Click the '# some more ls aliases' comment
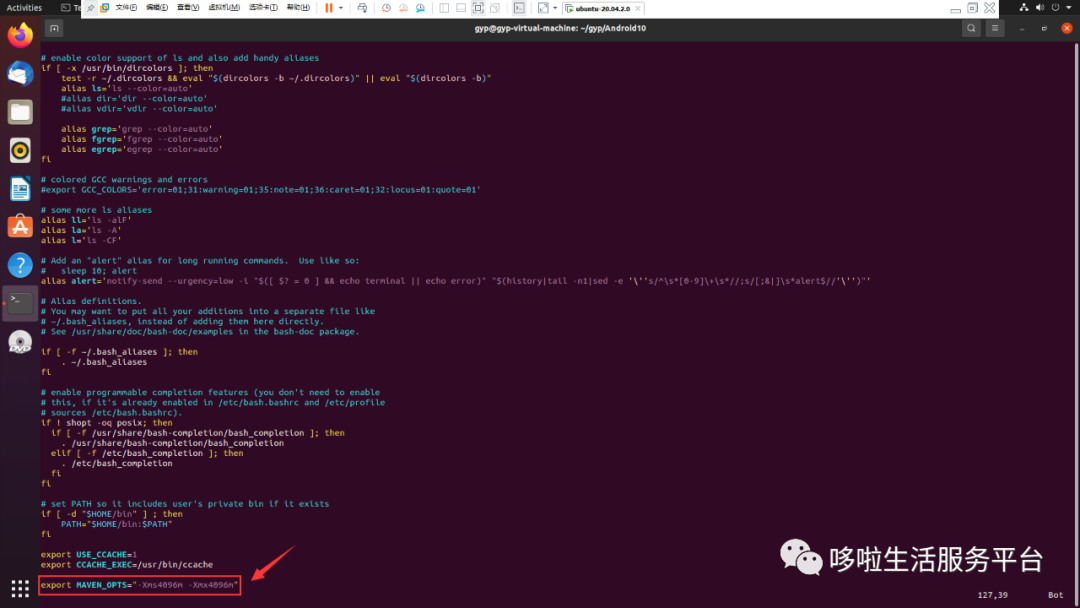 (96, 210)
